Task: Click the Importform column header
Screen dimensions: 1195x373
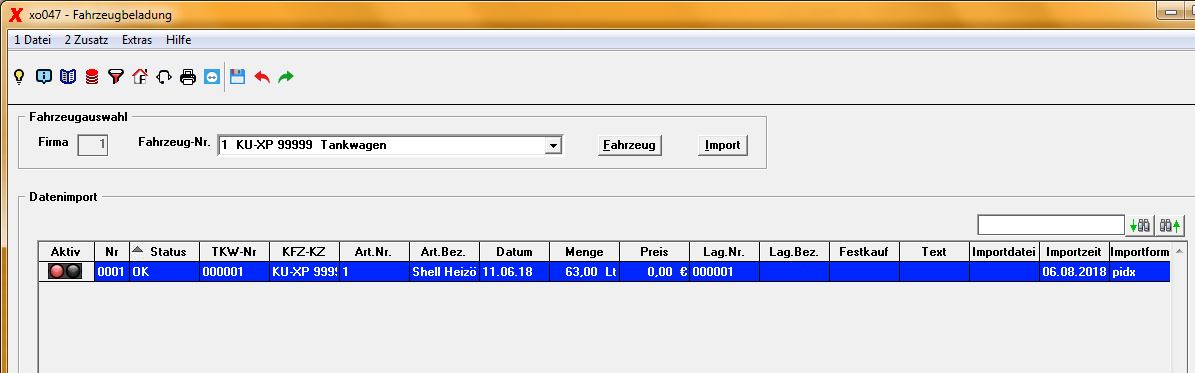Action: (1139, 251)
